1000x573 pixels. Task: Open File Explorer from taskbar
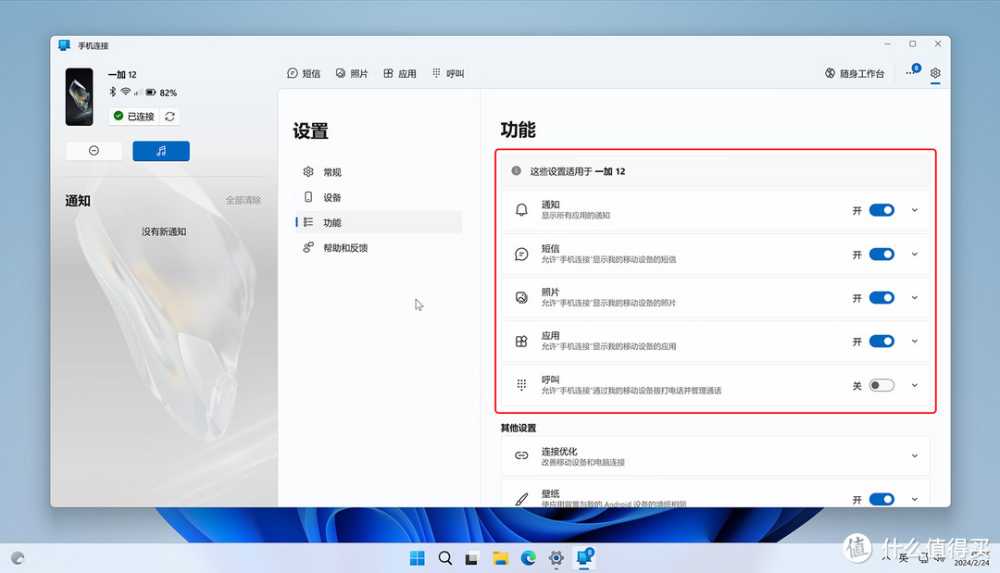pos(500,558)
